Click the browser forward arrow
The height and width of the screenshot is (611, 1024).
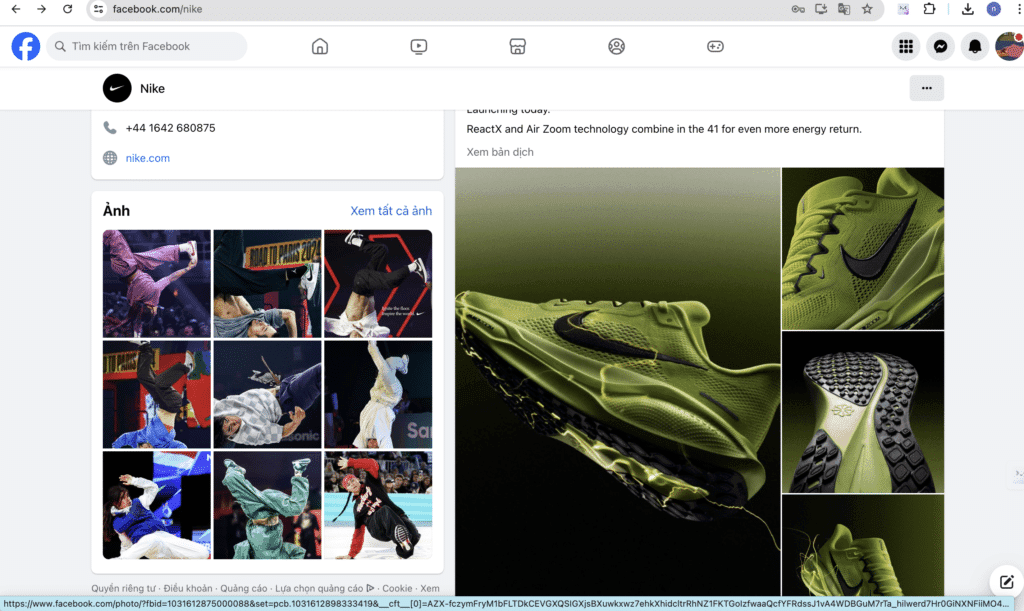click(x=41, y=9)
